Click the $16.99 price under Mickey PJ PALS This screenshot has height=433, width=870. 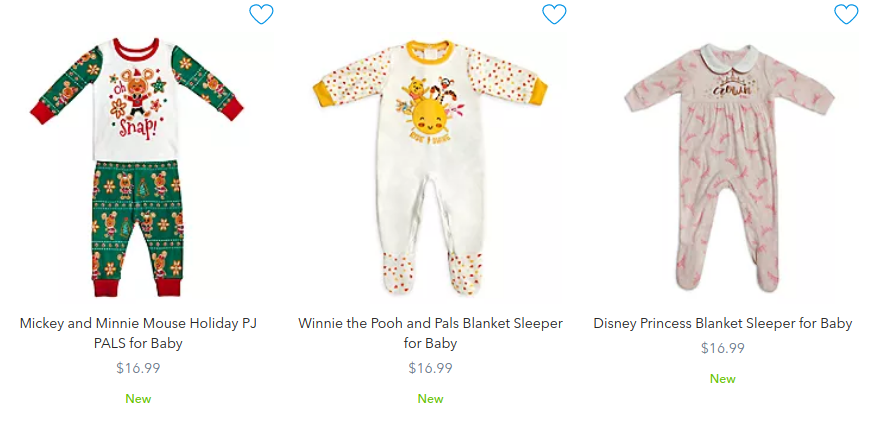pyautogui.click(x=138, y=368)
